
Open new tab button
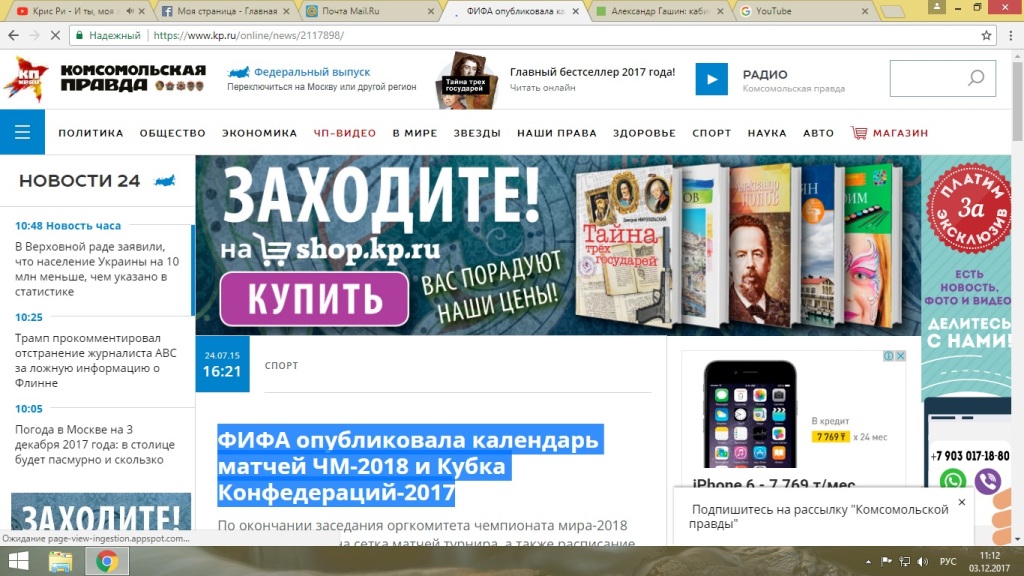(x=892, y=12)
